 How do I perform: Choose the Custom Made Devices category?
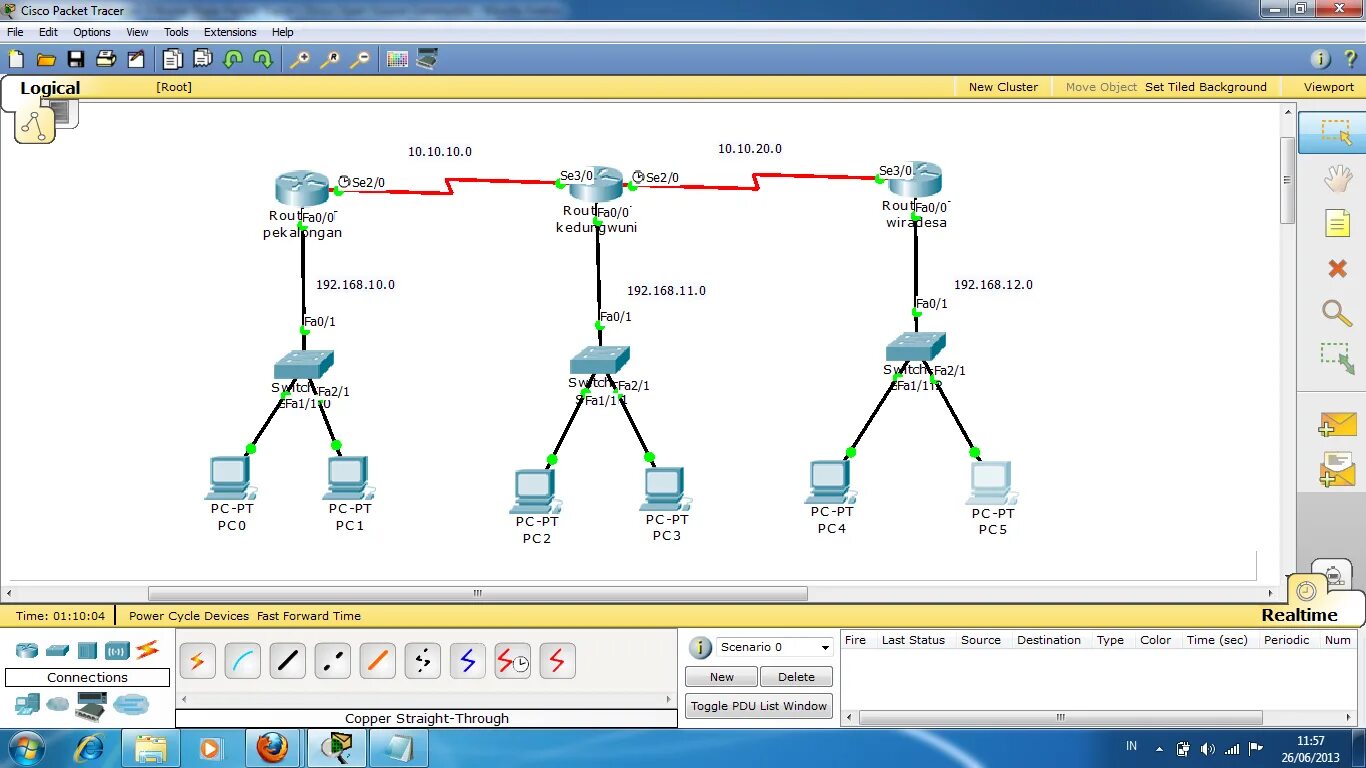[x=91, y=707]
